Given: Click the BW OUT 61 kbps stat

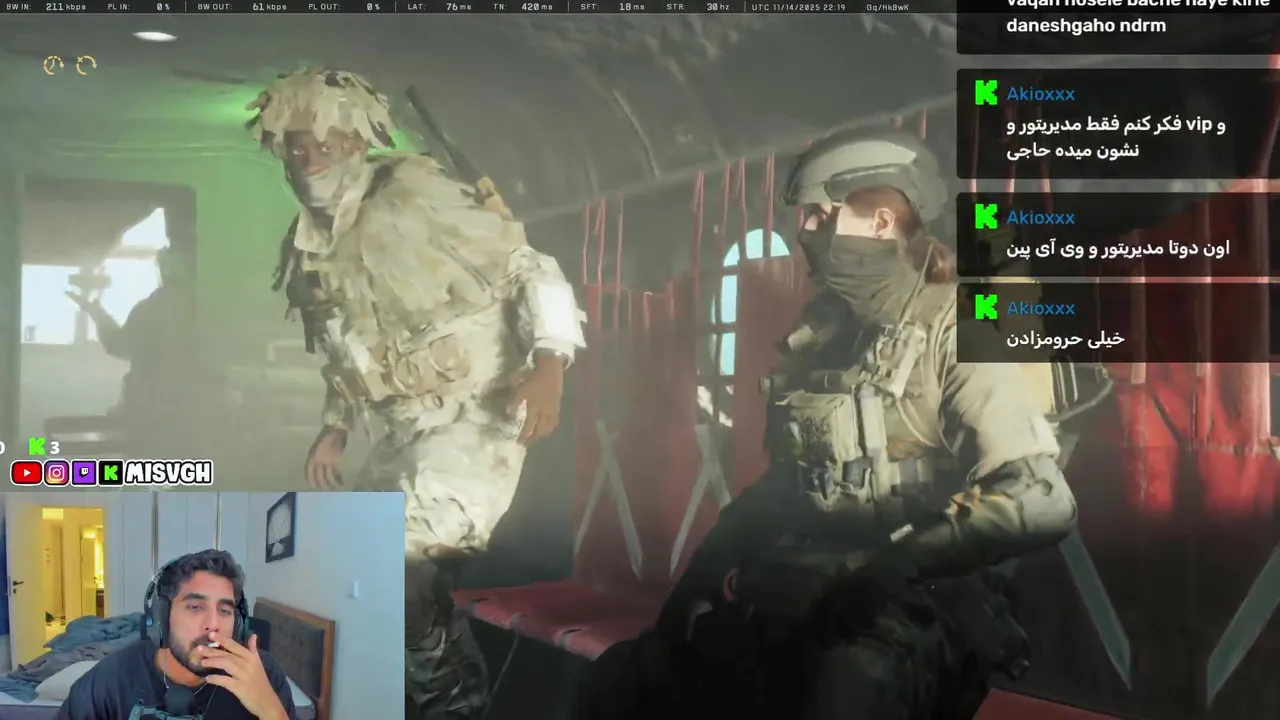Looking at the screenshot, I should click(x=241, y=6).
